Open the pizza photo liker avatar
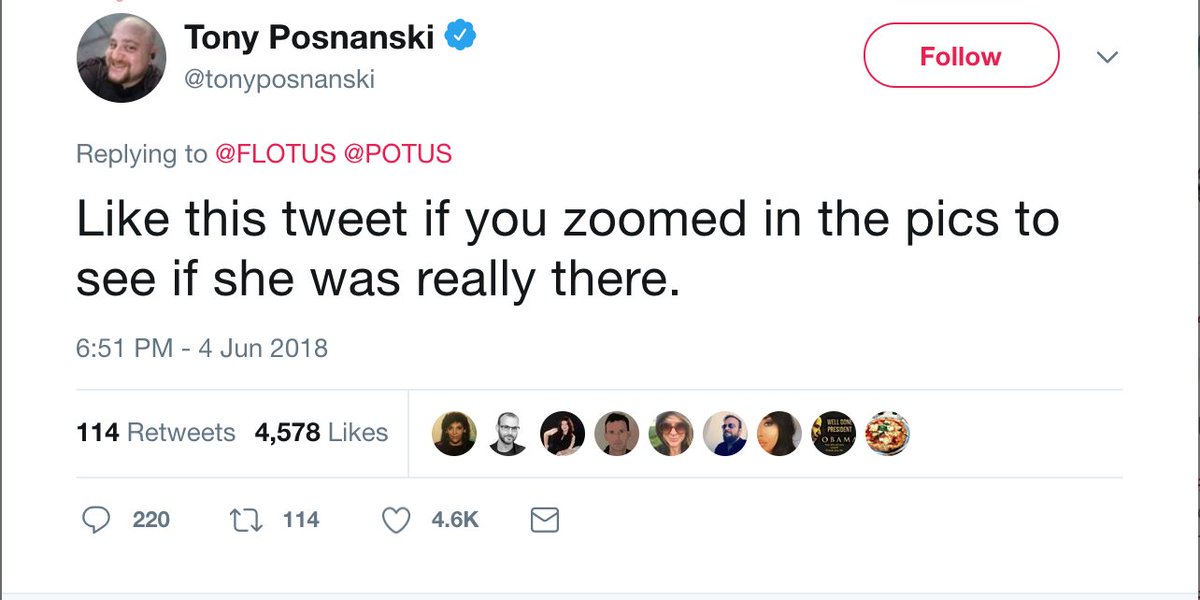The height and width of the screenshot is (600, 1200). click(886, 434)
